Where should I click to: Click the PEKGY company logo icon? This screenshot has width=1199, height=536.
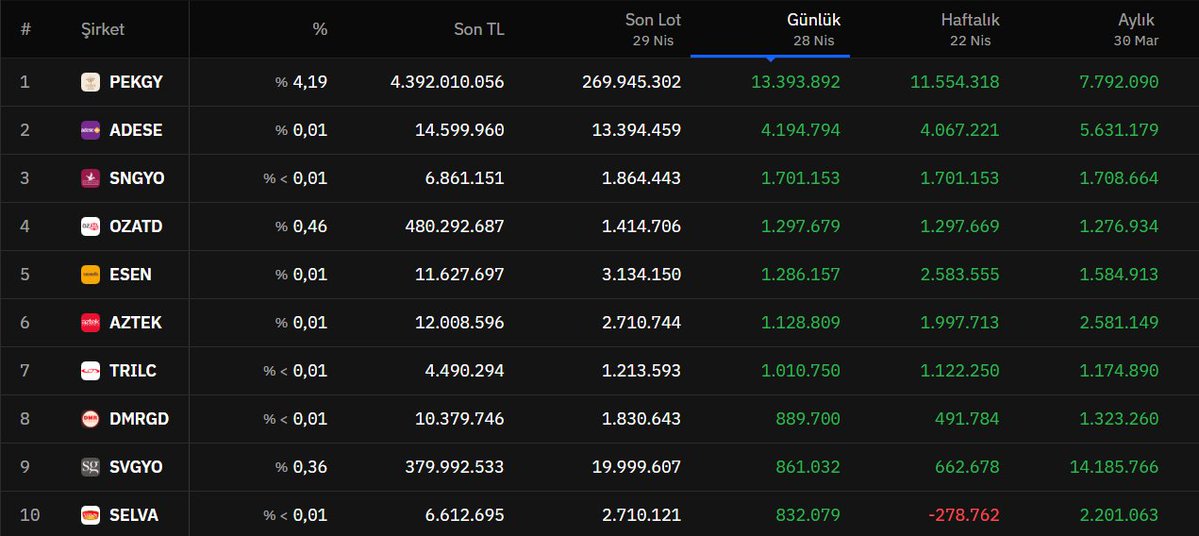(x=90, y=82)
